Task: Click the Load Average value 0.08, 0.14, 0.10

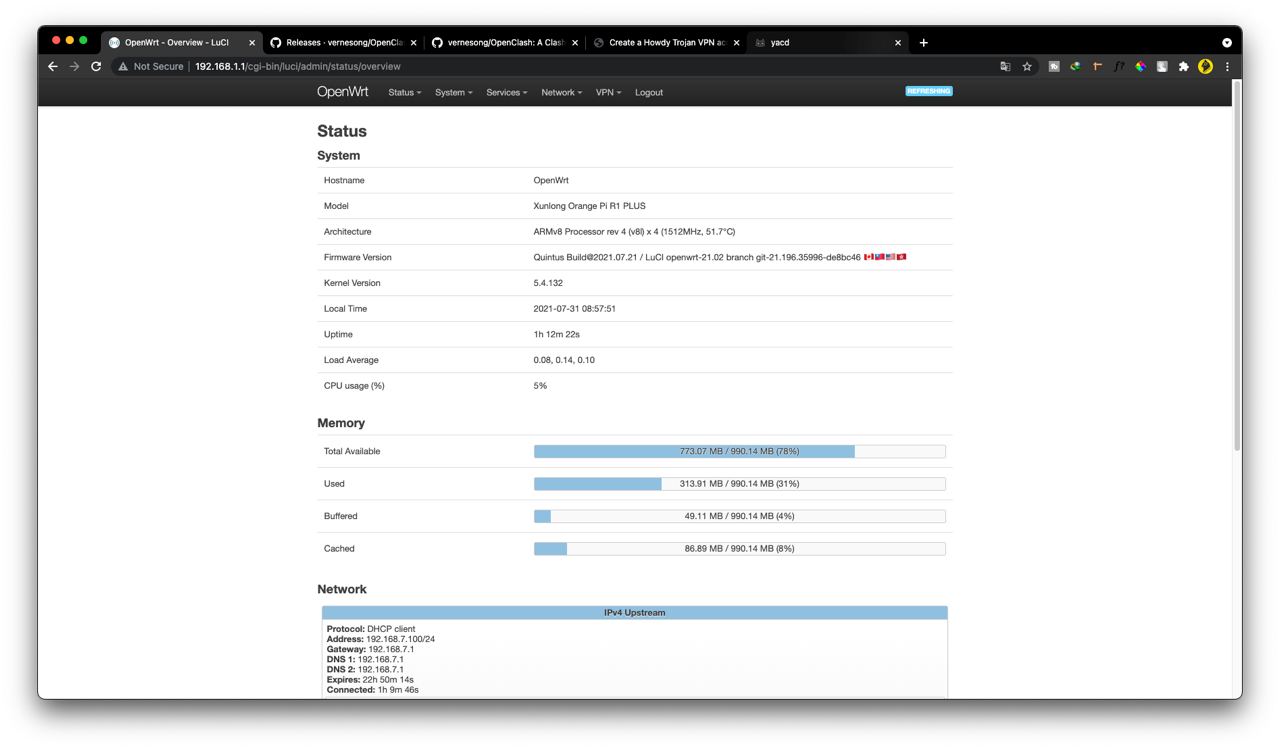Action: 564,360
